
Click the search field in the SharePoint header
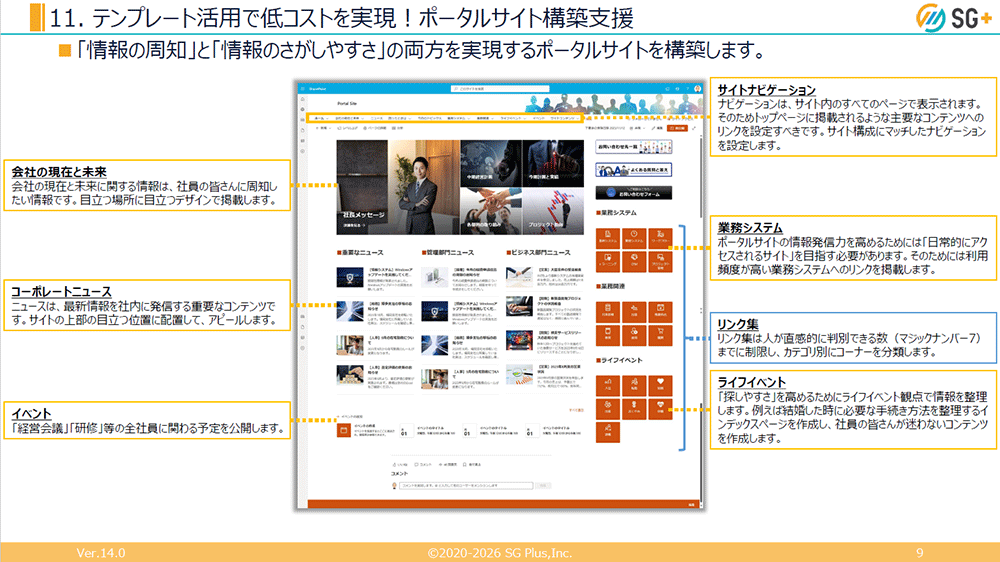500,89
